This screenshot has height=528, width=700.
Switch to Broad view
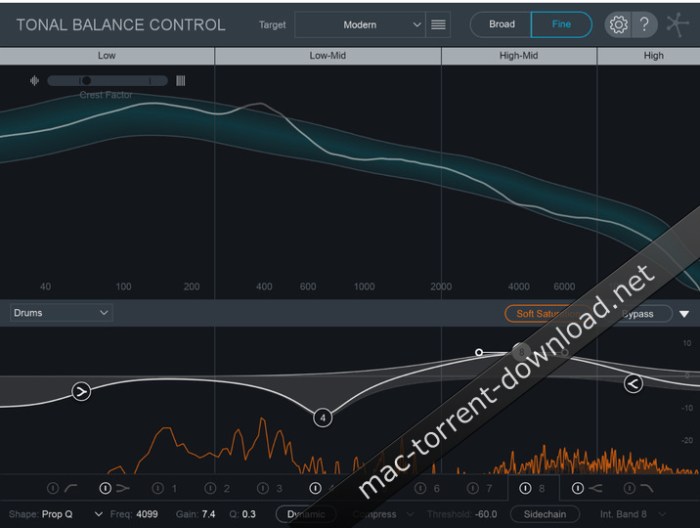pos(502,24)
